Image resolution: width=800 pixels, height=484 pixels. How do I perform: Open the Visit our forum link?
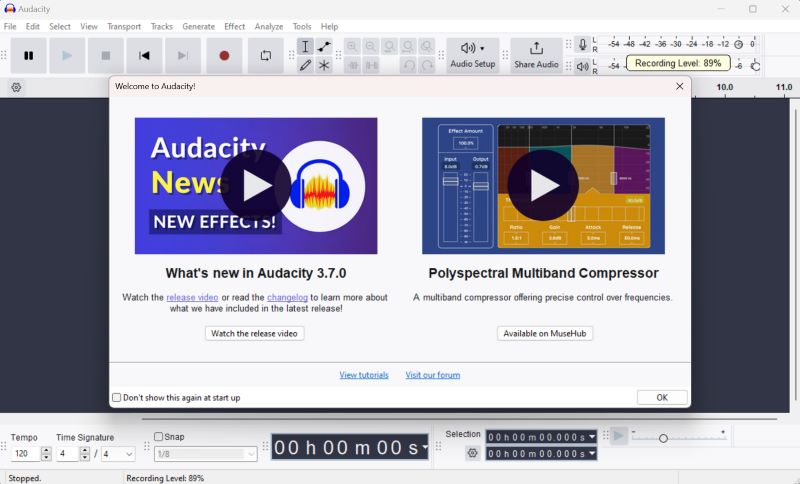(433, 375)
